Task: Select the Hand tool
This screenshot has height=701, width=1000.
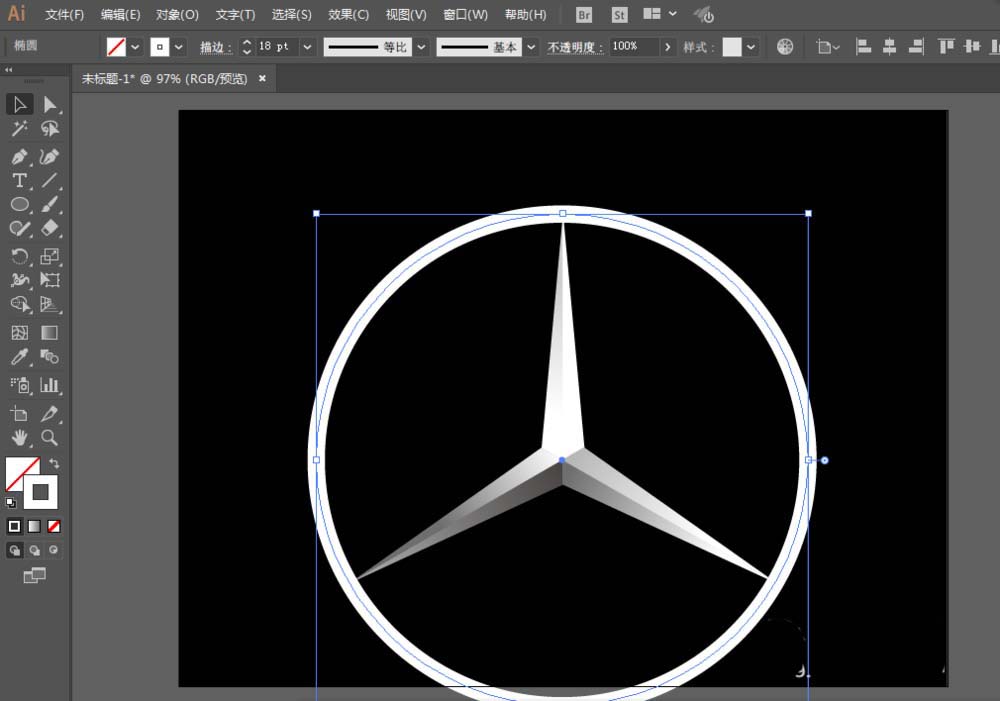Action: 19,438
